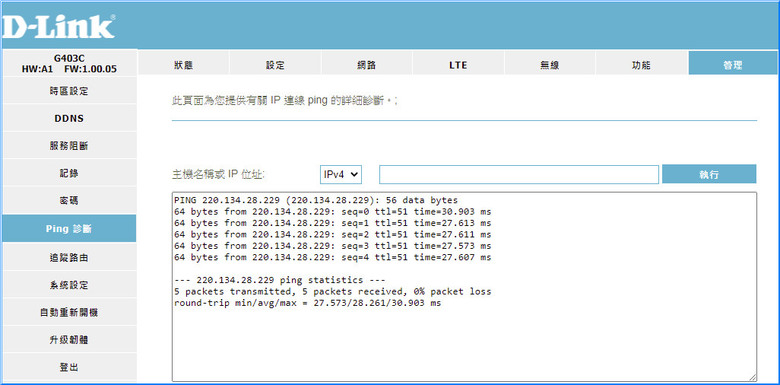Go to 服務阻斷 settings
Image resolution: width=780 pixels, height=385 pixels.
(69, 146)
